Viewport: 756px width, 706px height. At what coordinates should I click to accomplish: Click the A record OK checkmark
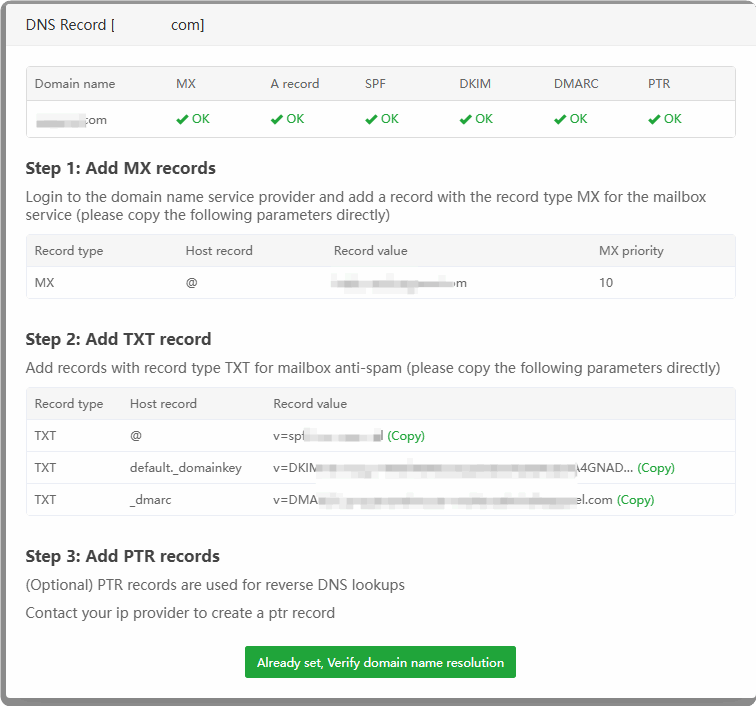[277, 119]
